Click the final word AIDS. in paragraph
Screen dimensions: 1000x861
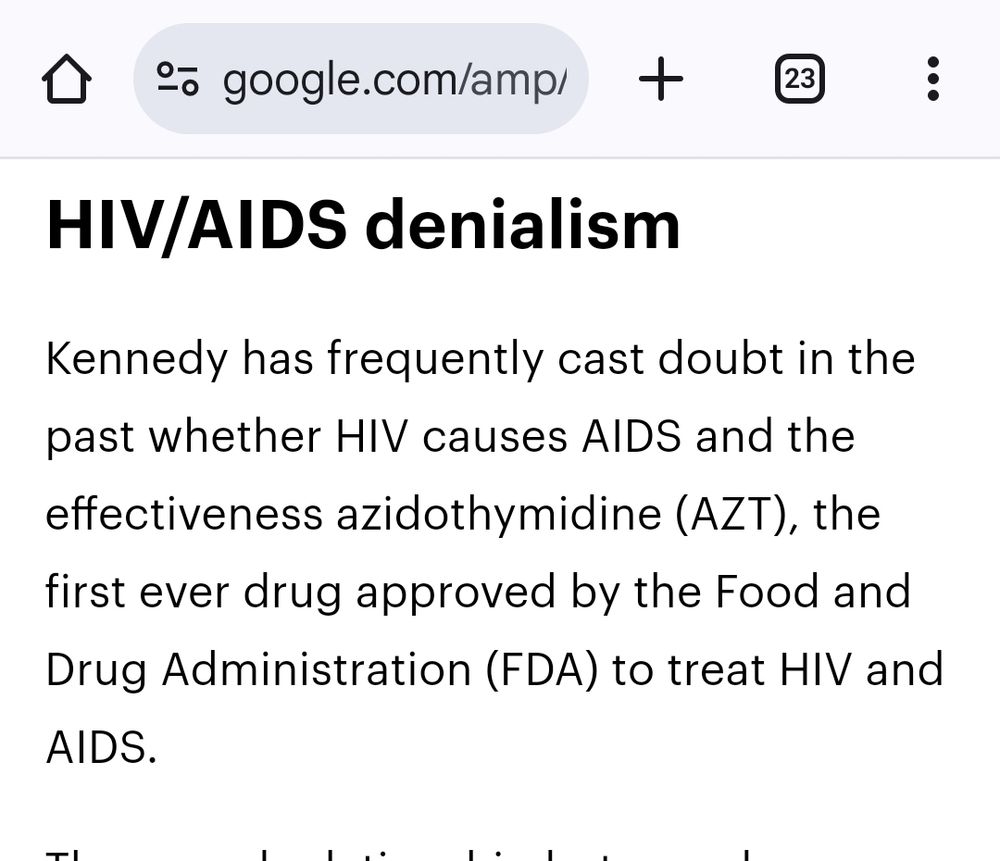coord(101,747)
